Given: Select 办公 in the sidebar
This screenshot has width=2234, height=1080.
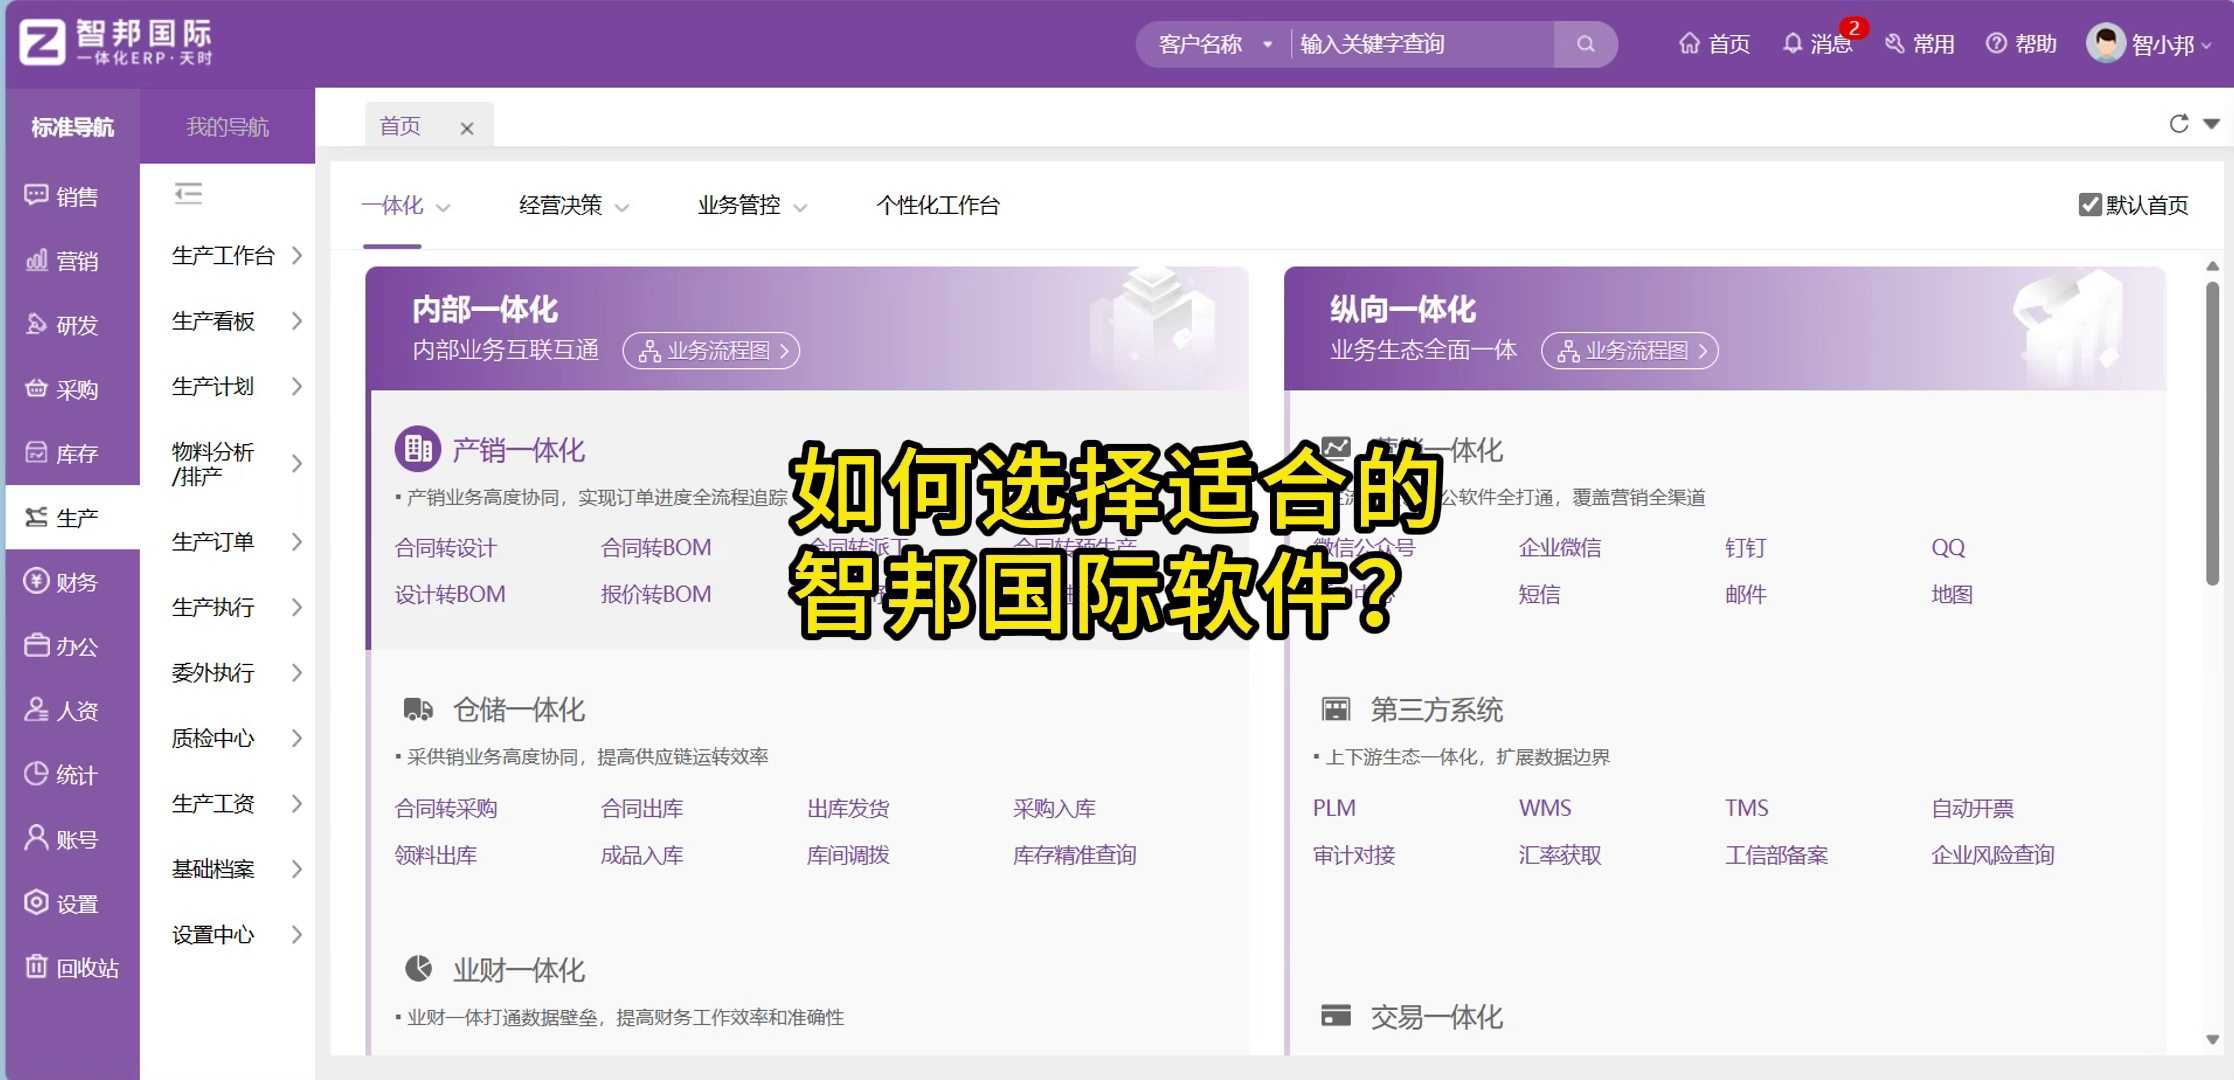Looking at the screenshot, I should 72,647.
